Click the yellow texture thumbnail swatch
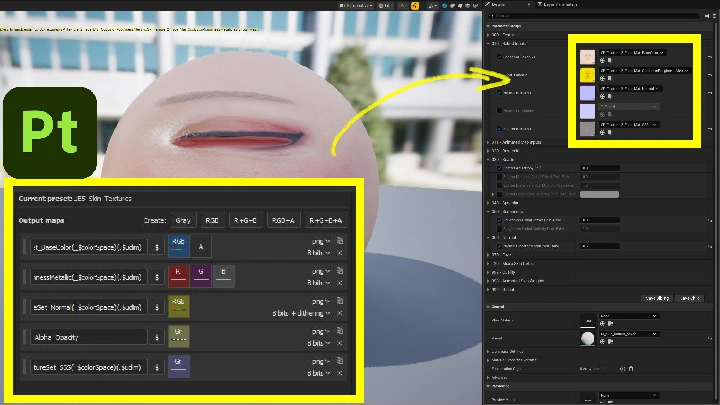The height and width of the screenshot is (405, 720). tap(587, 73)
